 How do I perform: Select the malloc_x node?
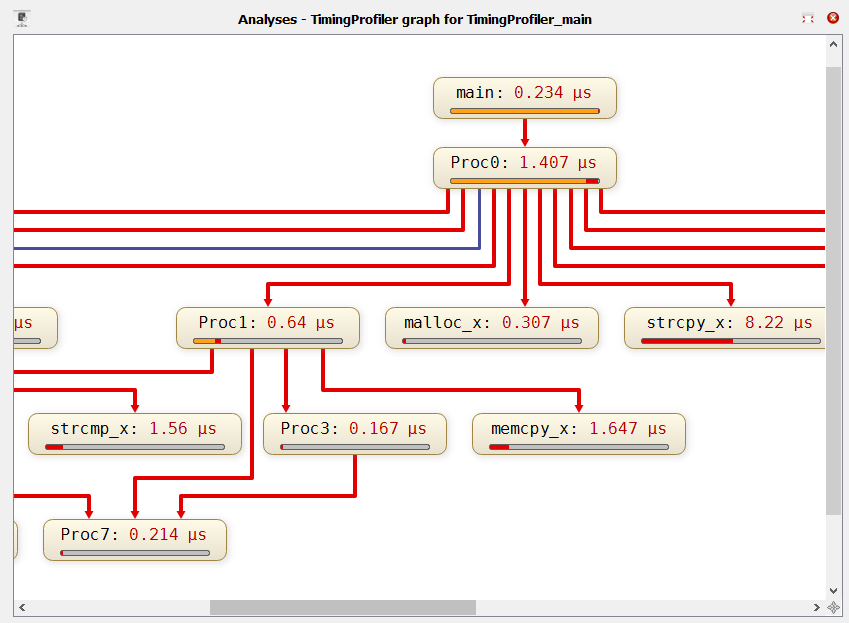(491, 327)
